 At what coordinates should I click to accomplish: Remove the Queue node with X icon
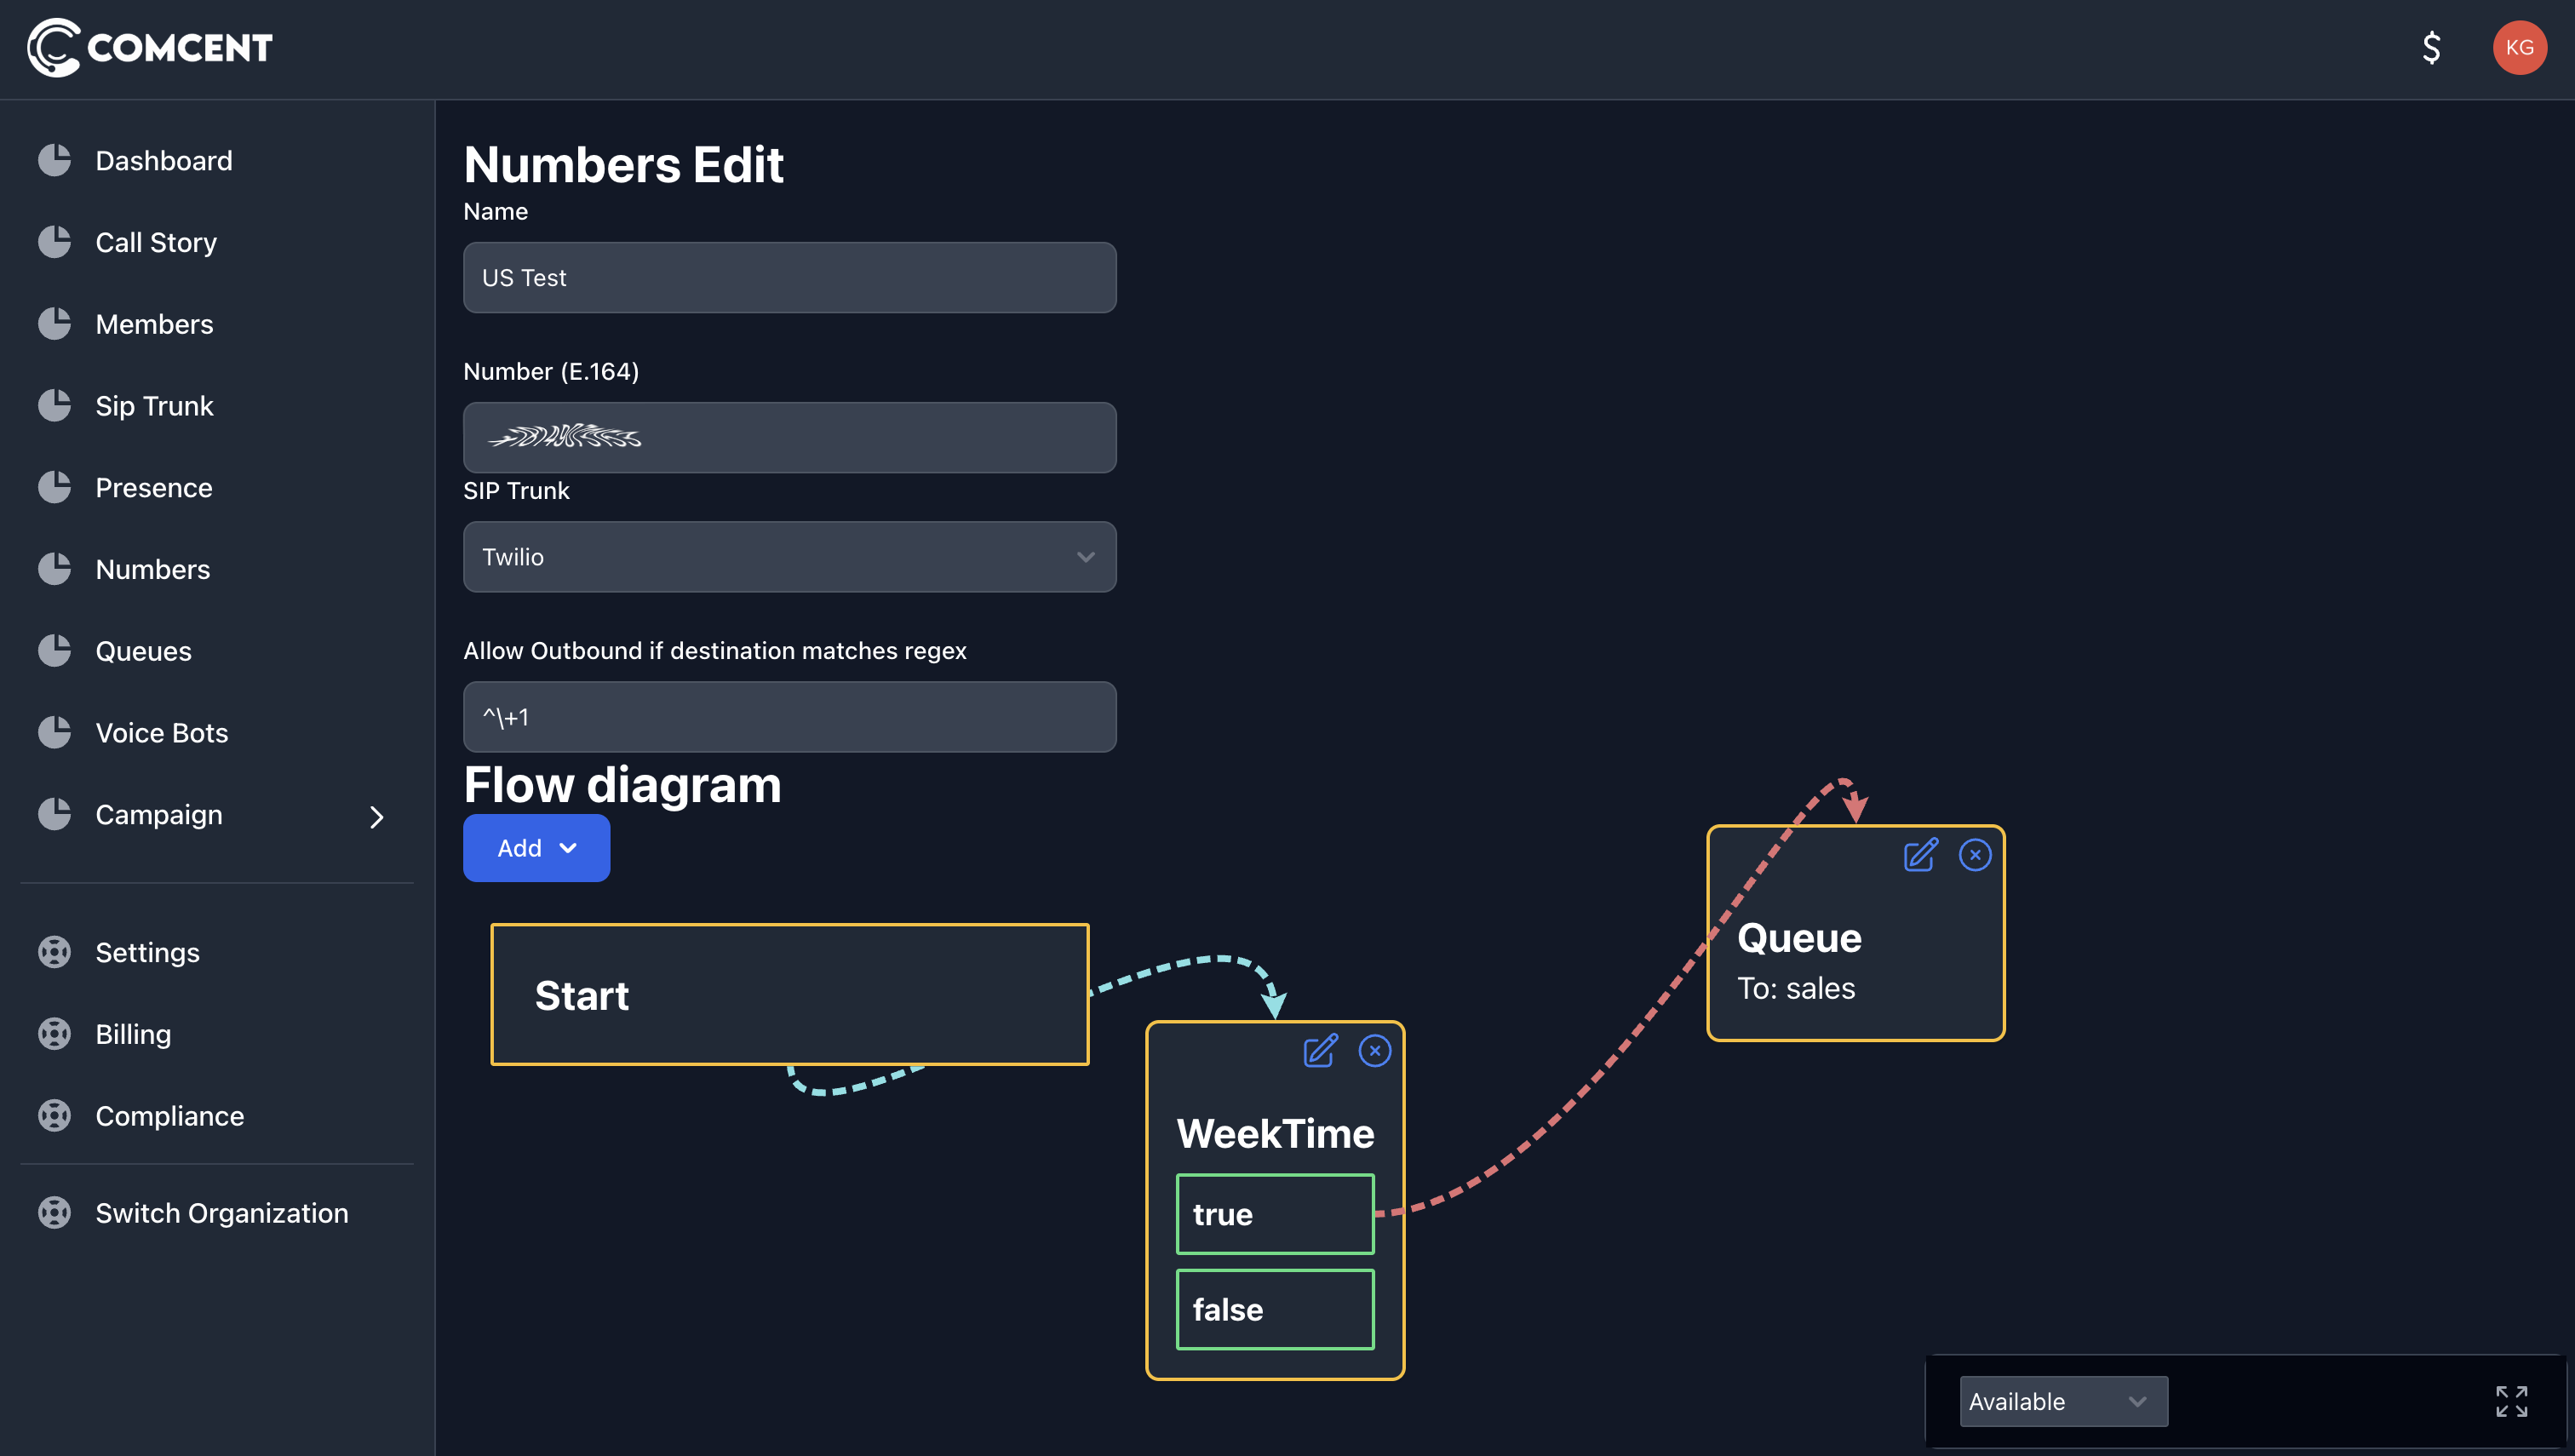click(1975, 855)
